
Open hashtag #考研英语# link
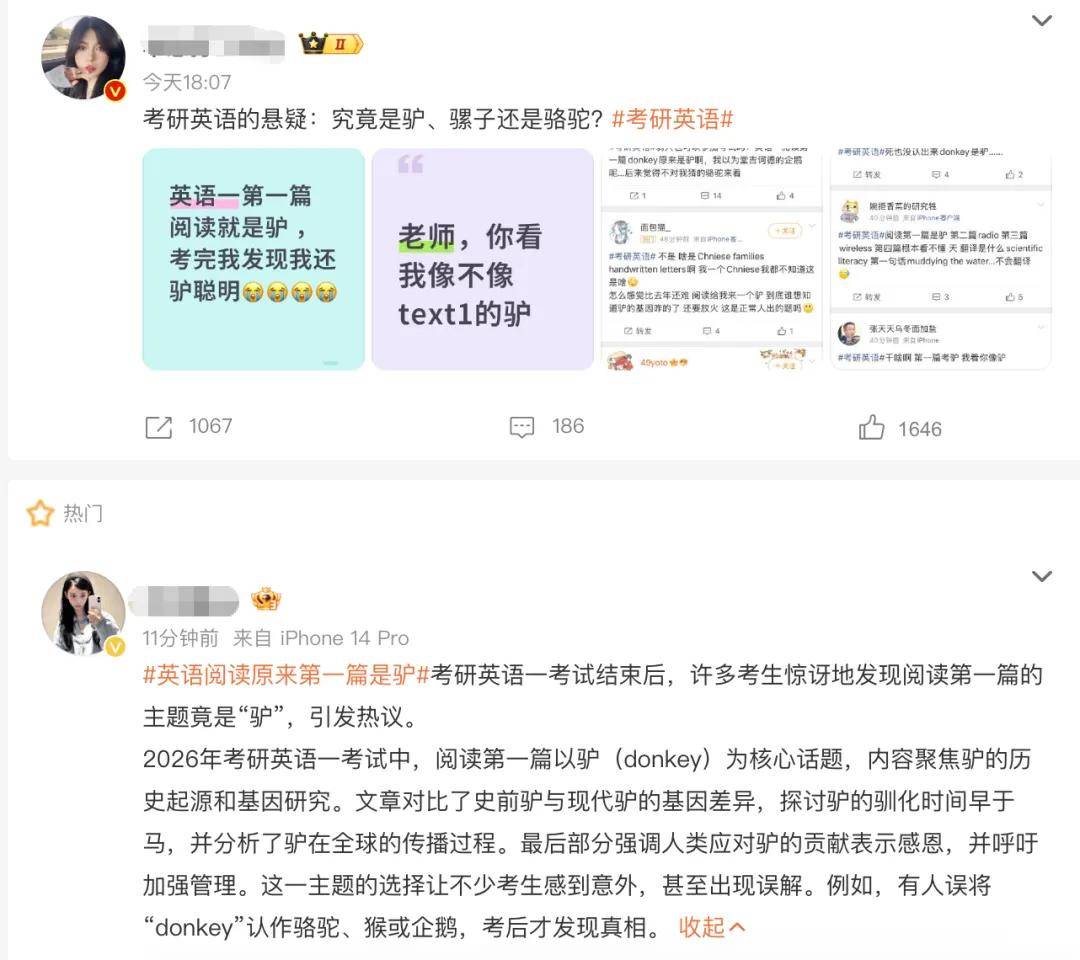coord(672,119)
